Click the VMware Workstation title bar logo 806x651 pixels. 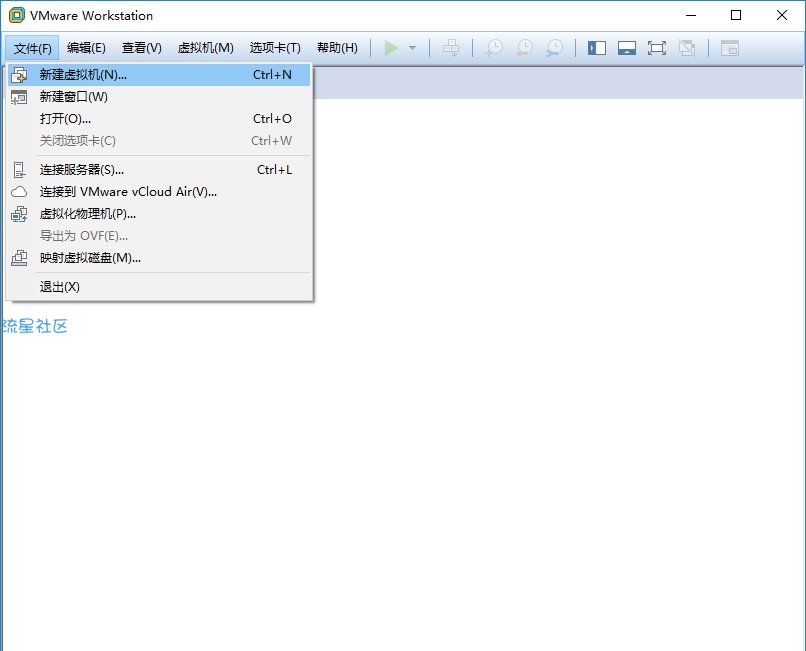click(16, 15)
